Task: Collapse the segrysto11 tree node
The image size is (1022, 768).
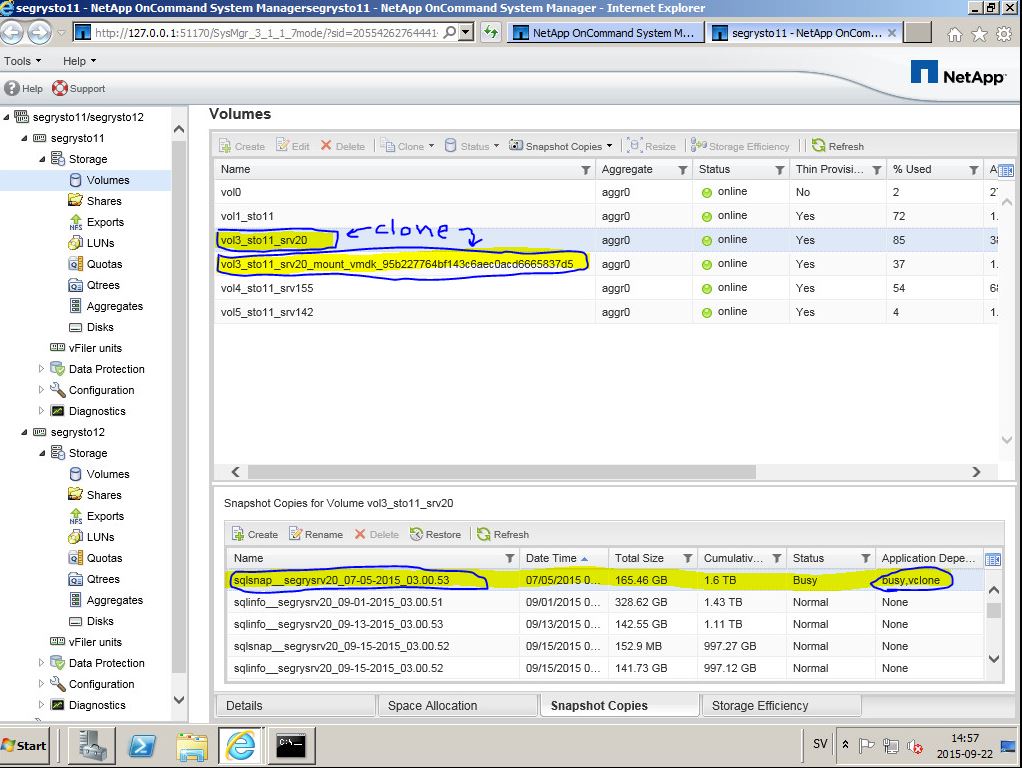Action: [24, 138]
